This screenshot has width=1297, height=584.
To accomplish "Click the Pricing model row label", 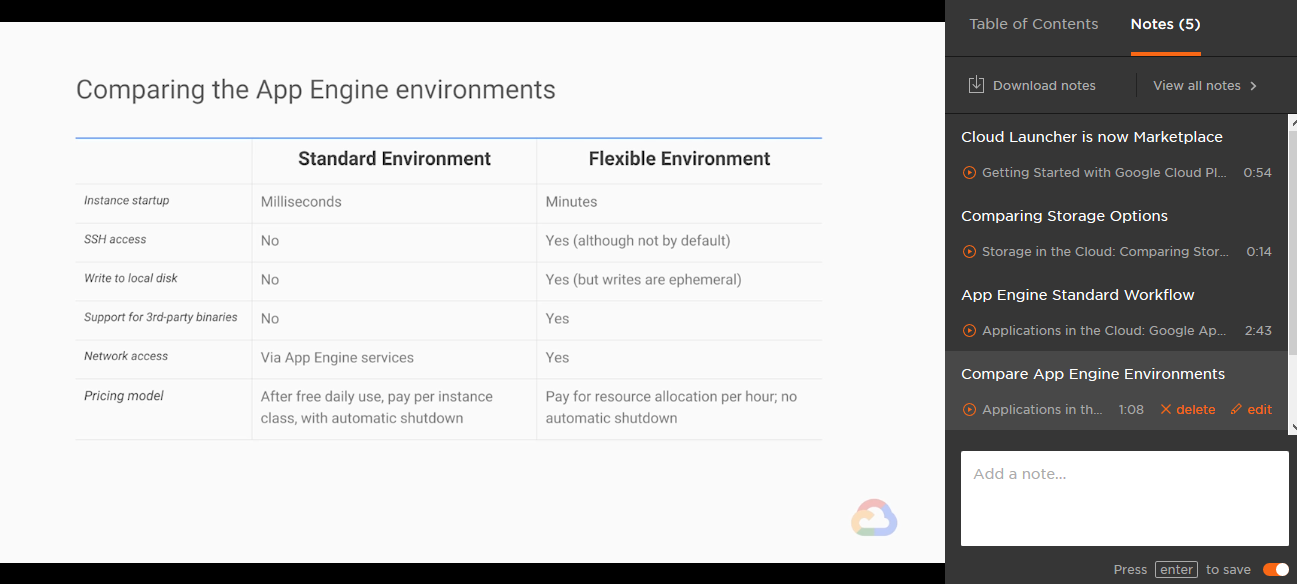I will tap(124, 396).
